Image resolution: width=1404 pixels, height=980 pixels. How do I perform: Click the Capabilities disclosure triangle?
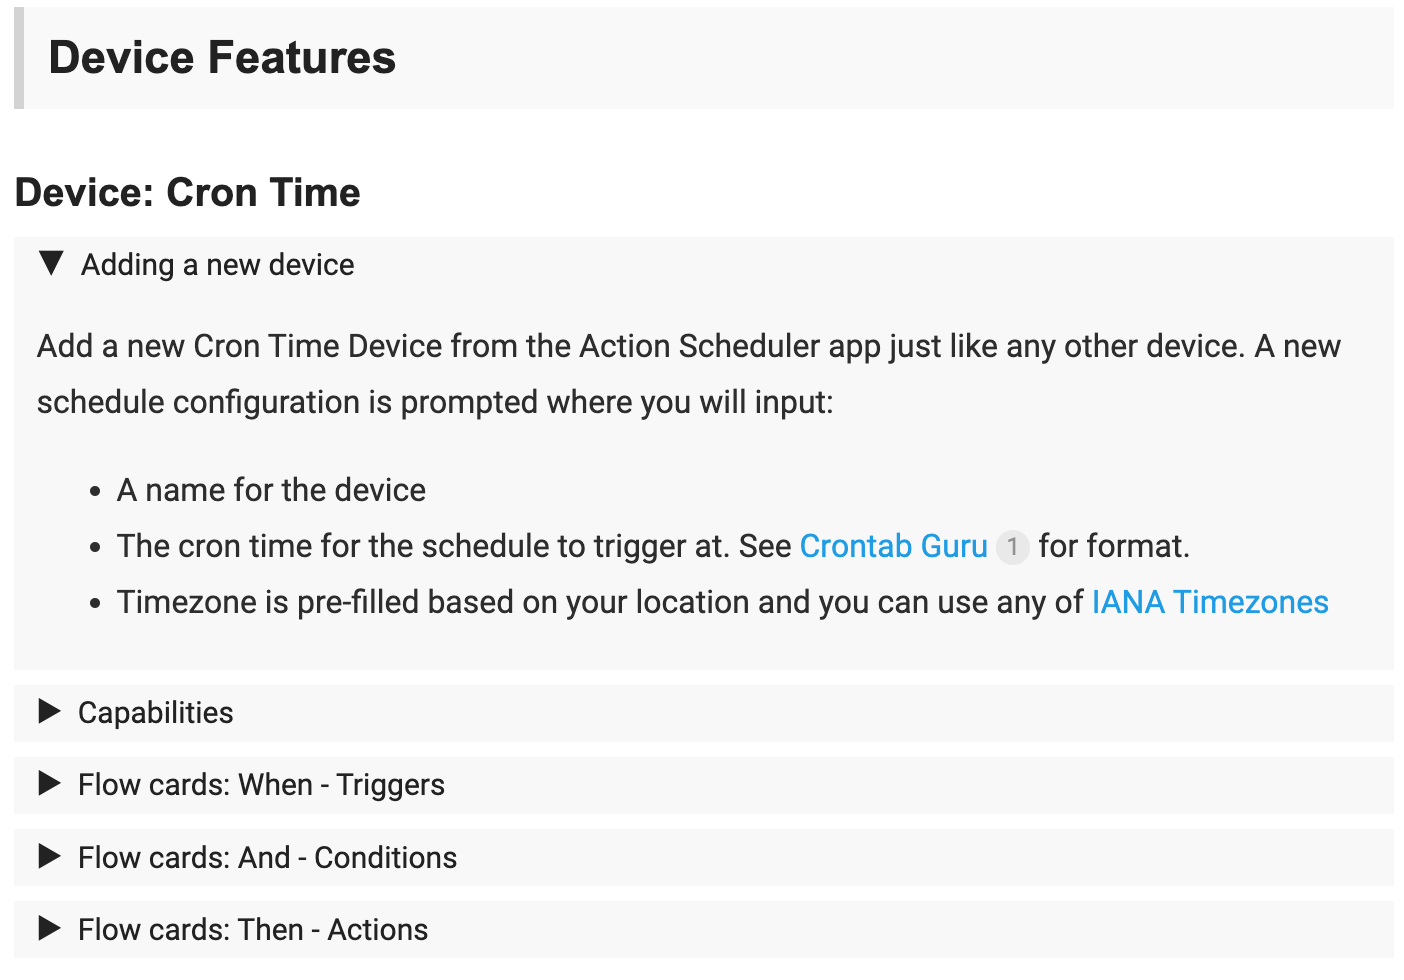pyautogui.click(x=49, y=712)
